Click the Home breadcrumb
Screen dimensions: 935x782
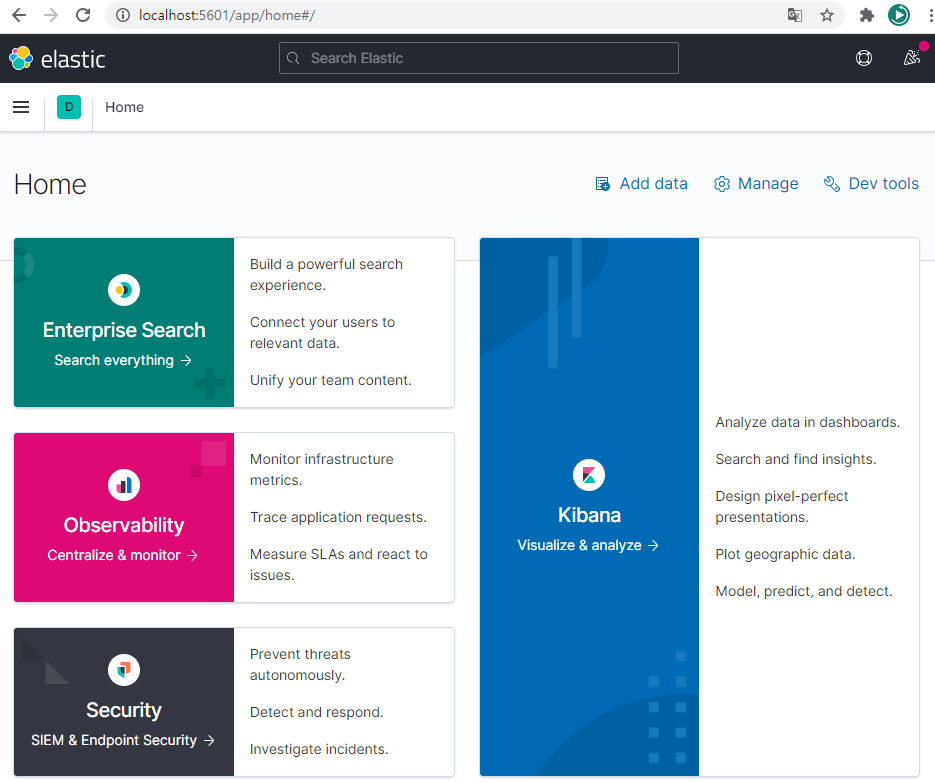pos(125,107)
